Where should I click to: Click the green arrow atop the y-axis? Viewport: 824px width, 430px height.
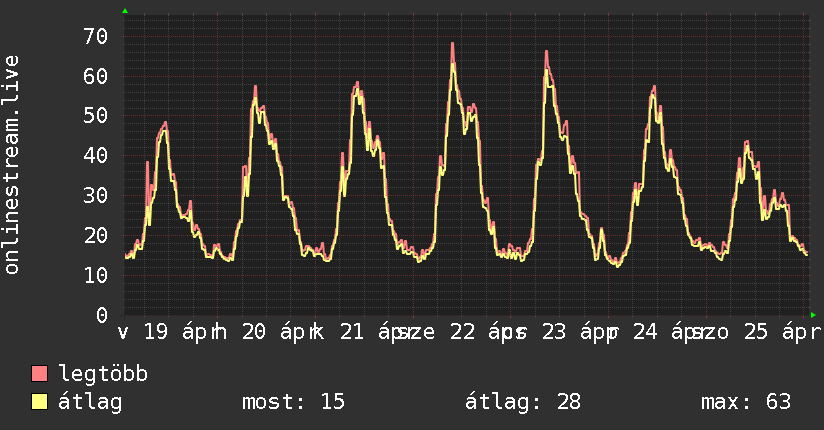[x=125, y=11]
